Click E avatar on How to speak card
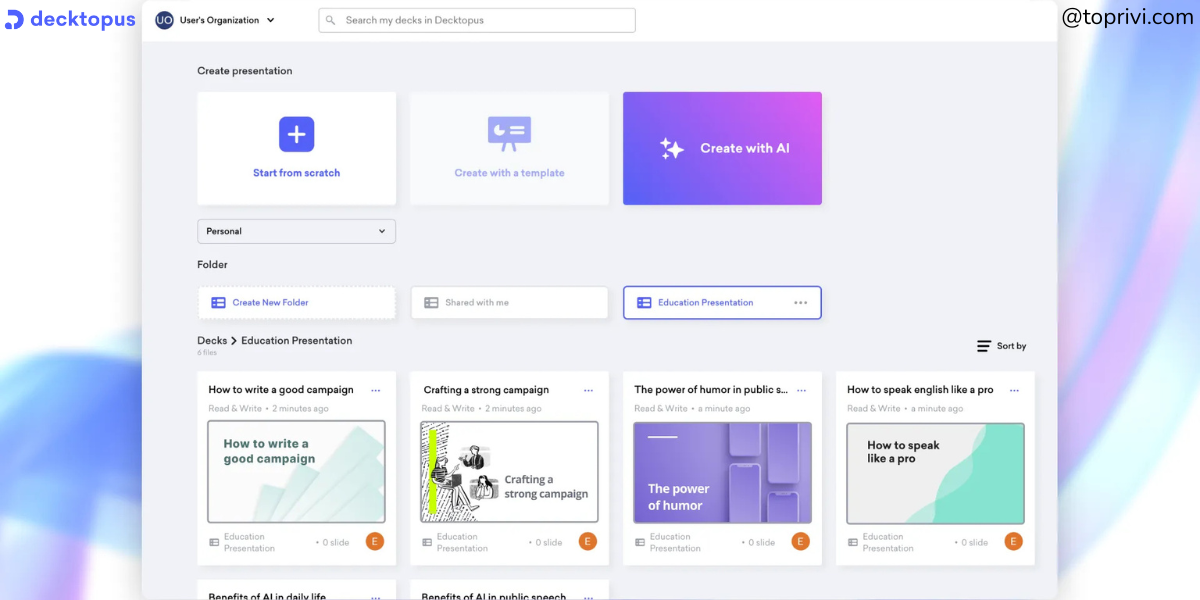The image size is (1200, 600). (x=1014, y=542)
